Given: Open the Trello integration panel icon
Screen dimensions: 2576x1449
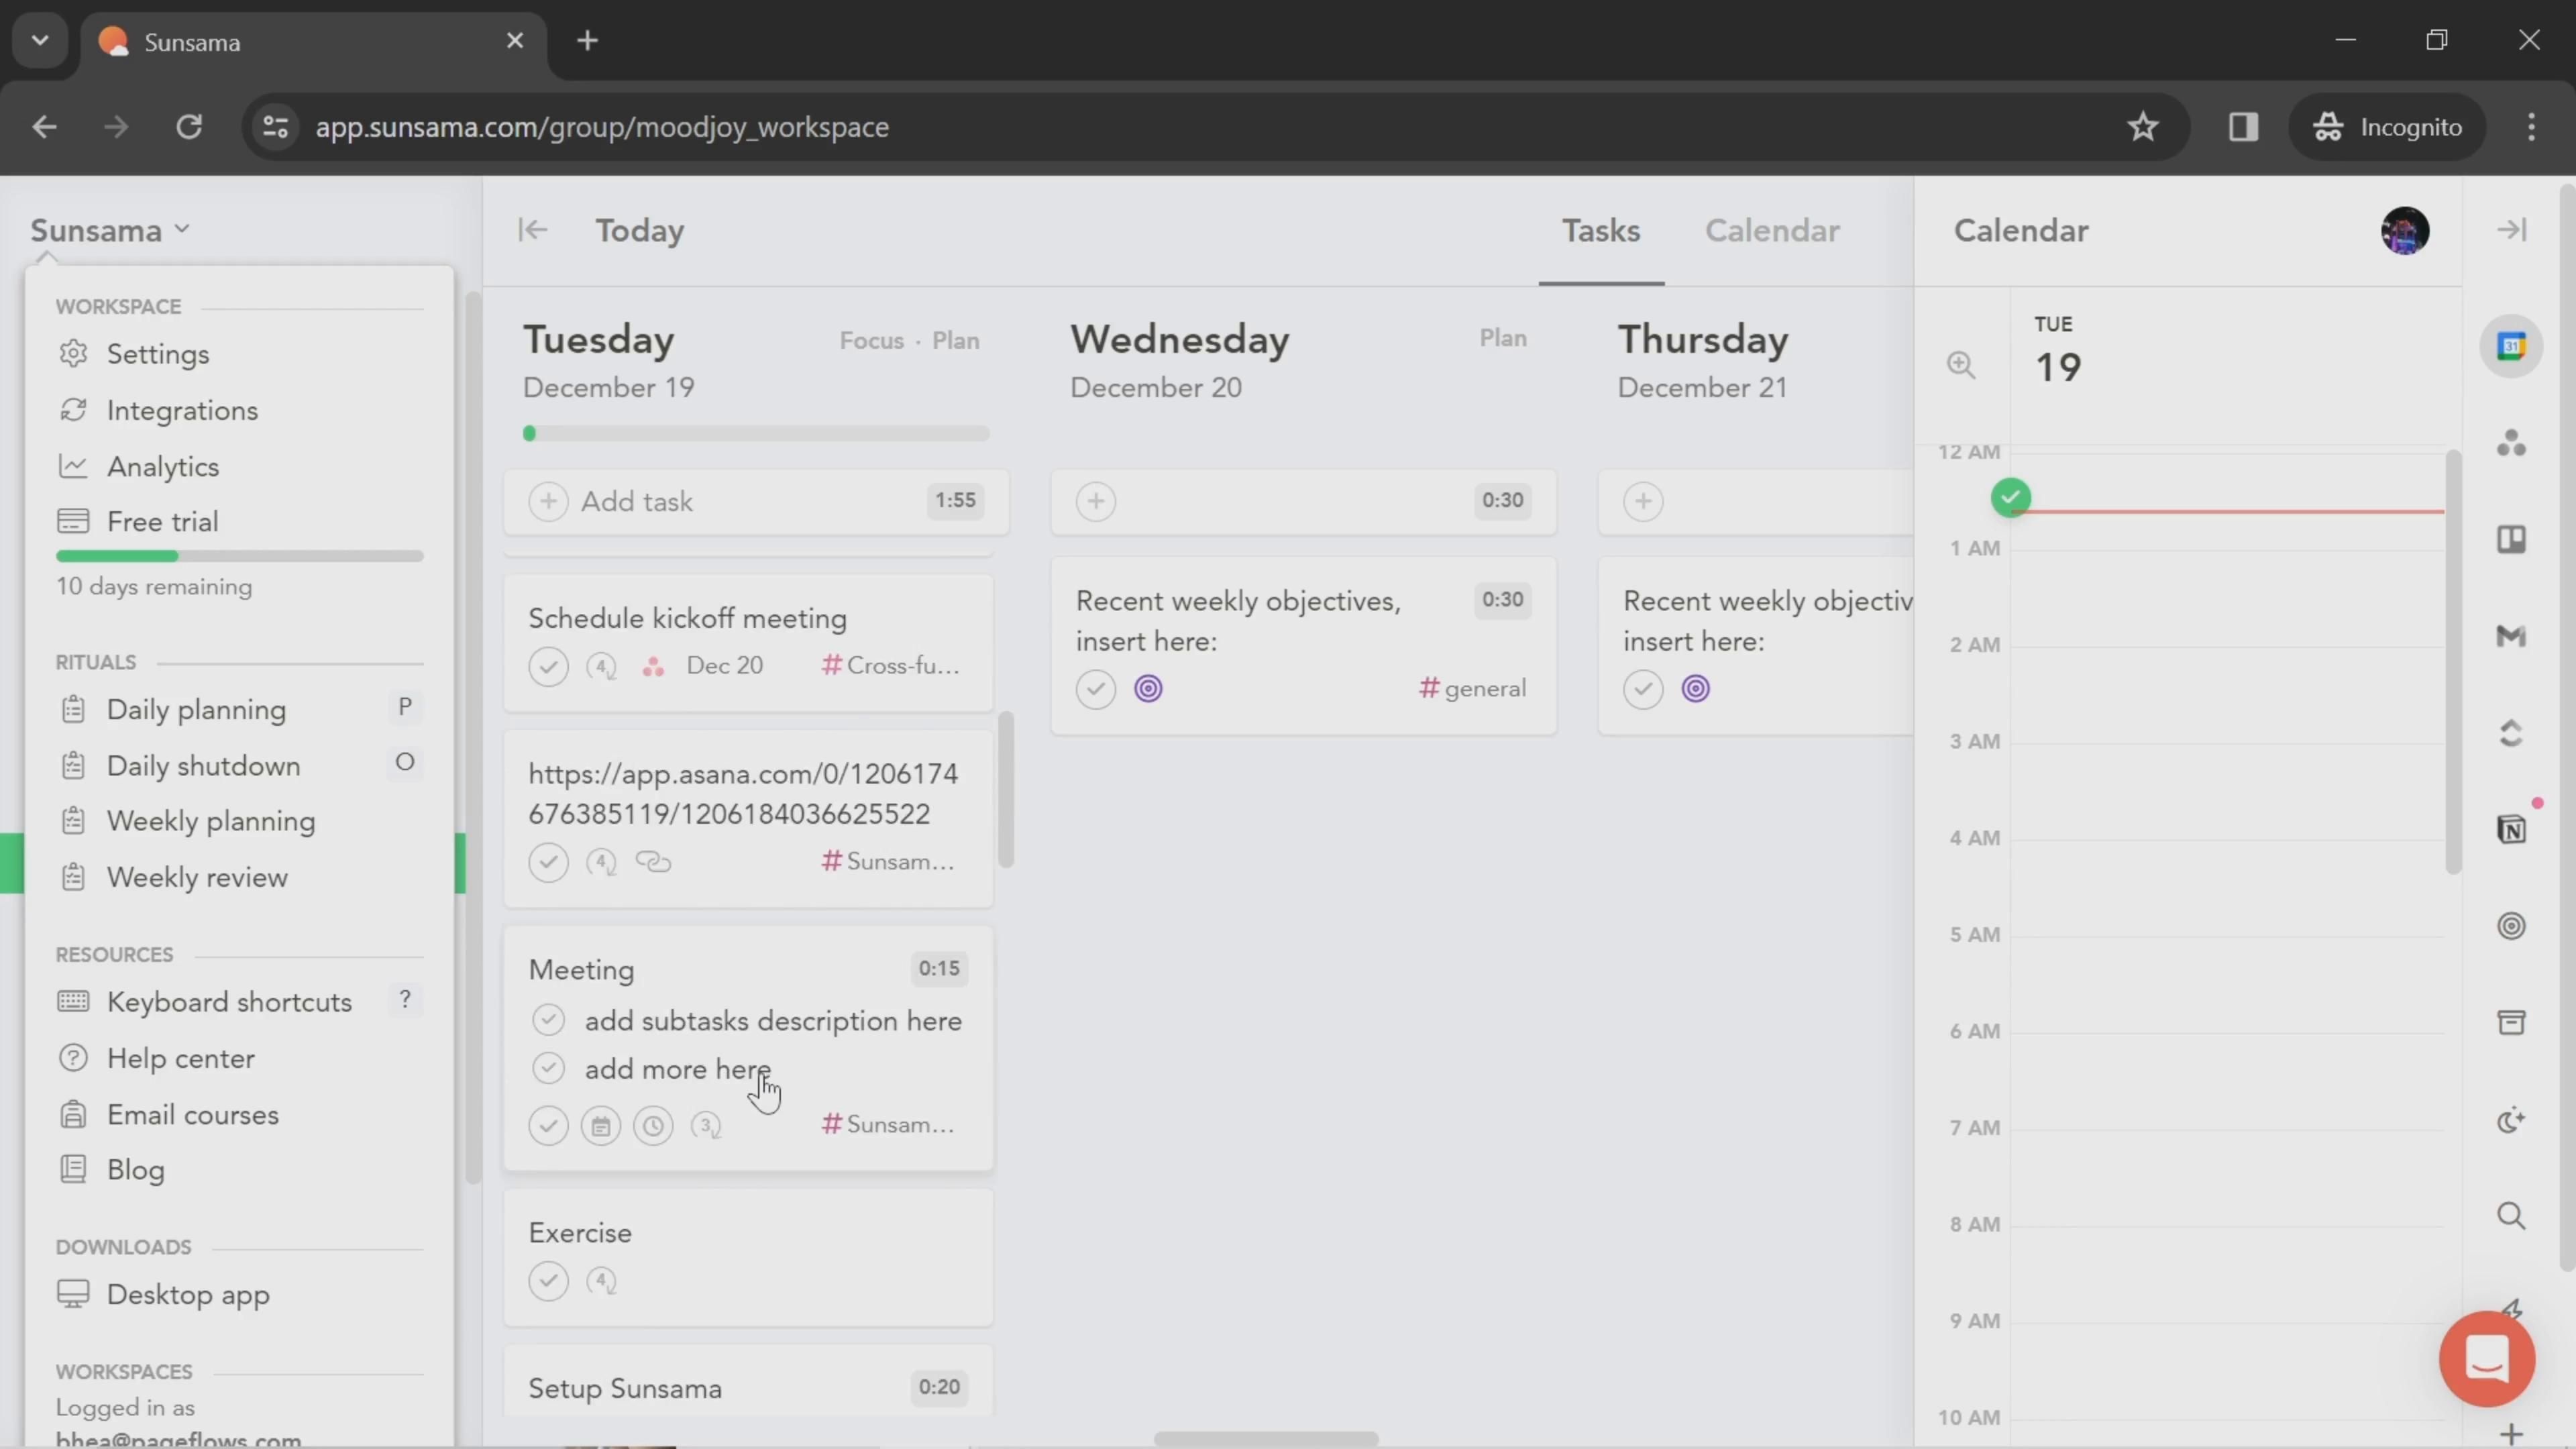Looking at the screenshot, I should [x=2511, y=540].
